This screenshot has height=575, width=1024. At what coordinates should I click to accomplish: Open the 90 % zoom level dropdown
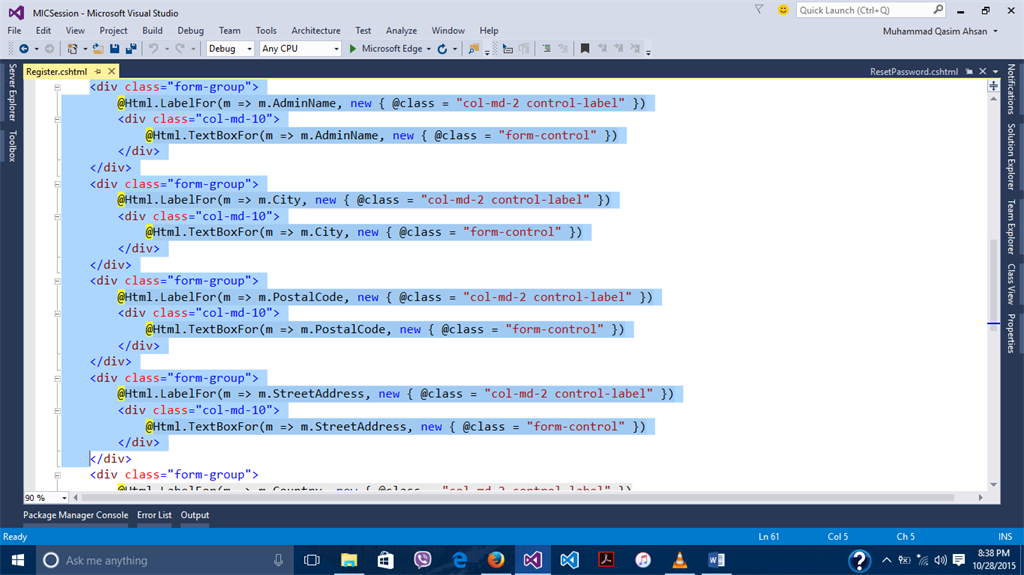coord(64,497)
